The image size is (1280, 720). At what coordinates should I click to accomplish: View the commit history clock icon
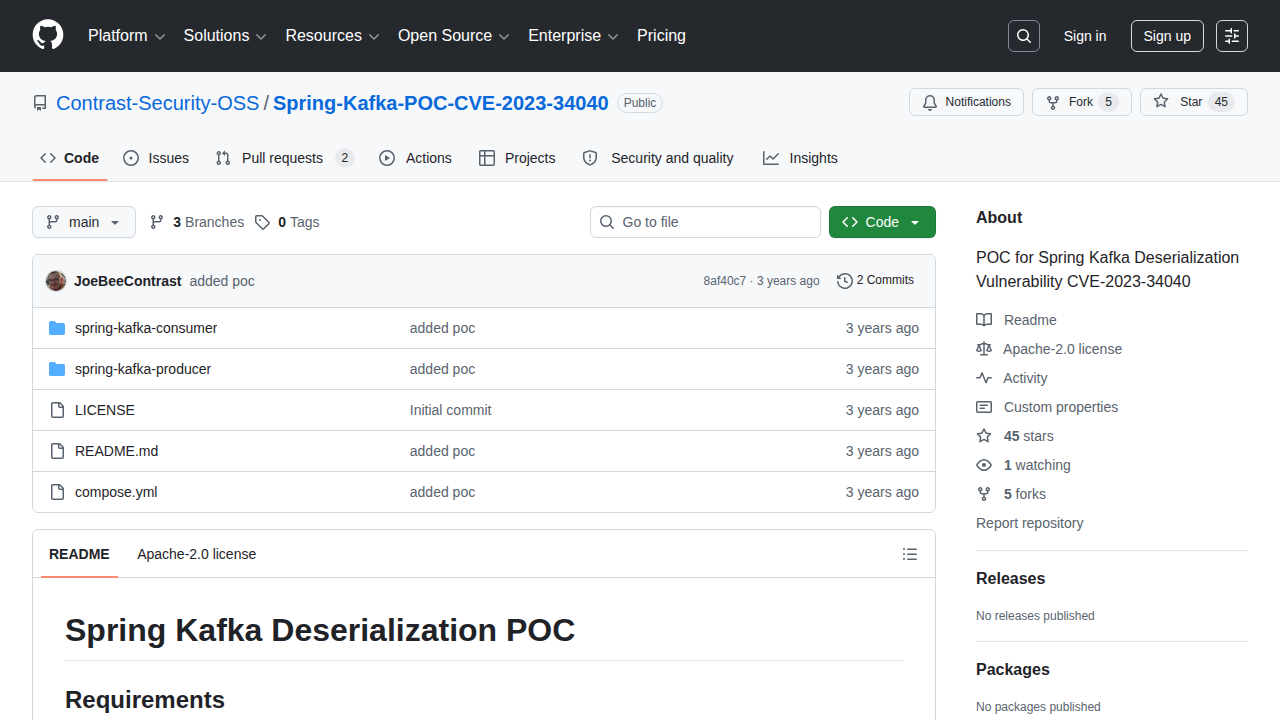(845, 281)
